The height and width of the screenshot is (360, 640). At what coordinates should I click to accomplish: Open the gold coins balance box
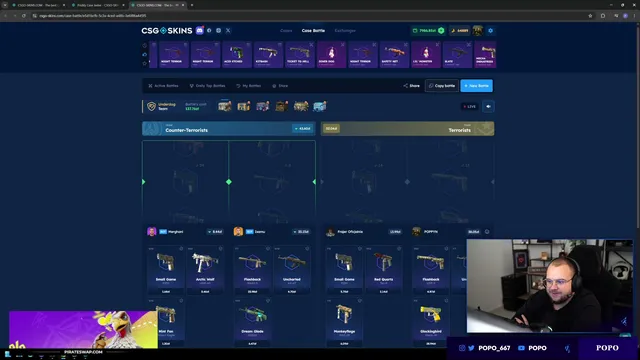click(x=459, y=31)
